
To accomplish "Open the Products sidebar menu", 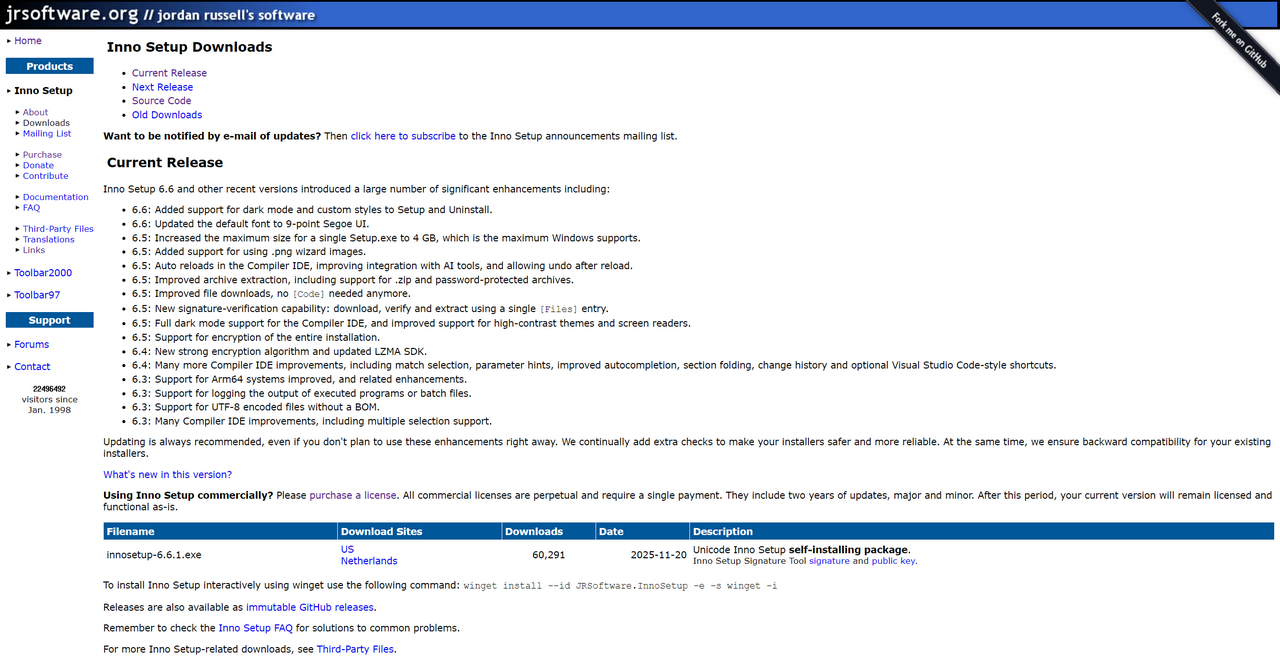I will 49,65.
